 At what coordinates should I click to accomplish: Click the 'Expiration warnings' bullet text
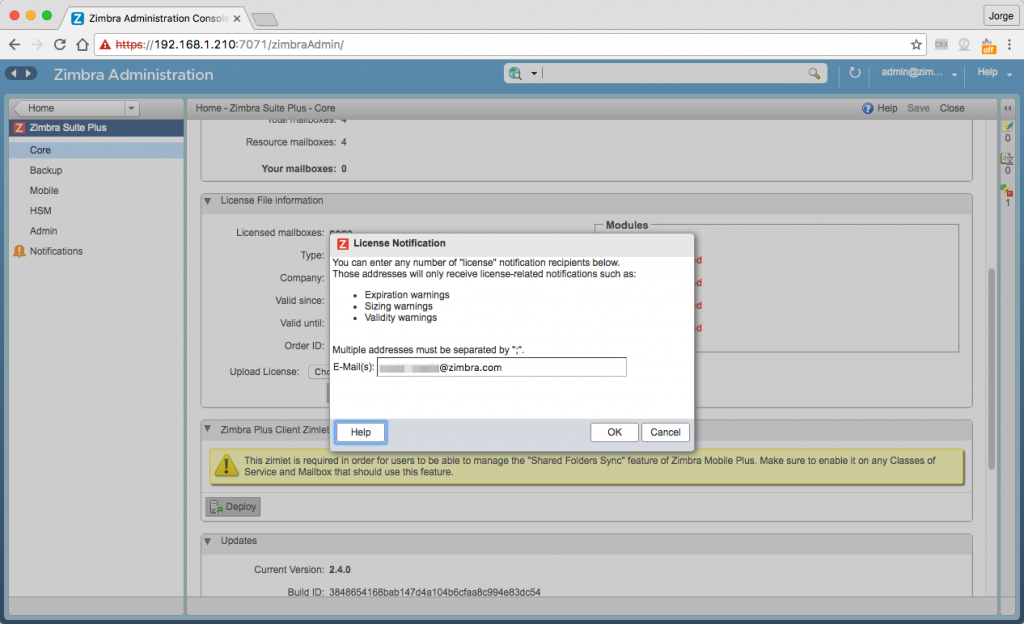point(407,295)
